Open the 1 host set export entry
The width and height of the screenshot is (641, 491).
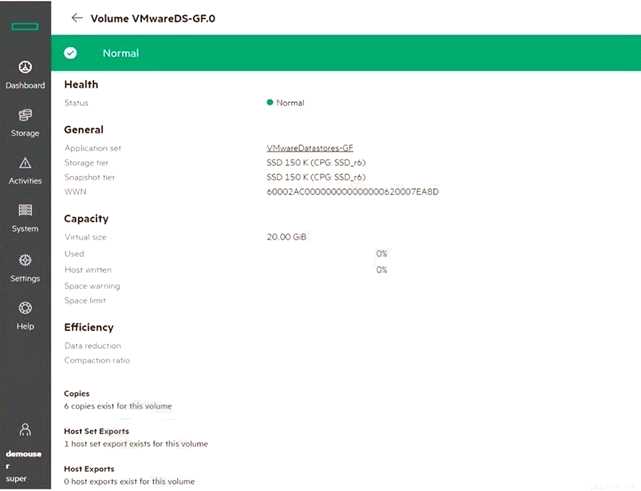pyautogui.click(x=136, y=443)
